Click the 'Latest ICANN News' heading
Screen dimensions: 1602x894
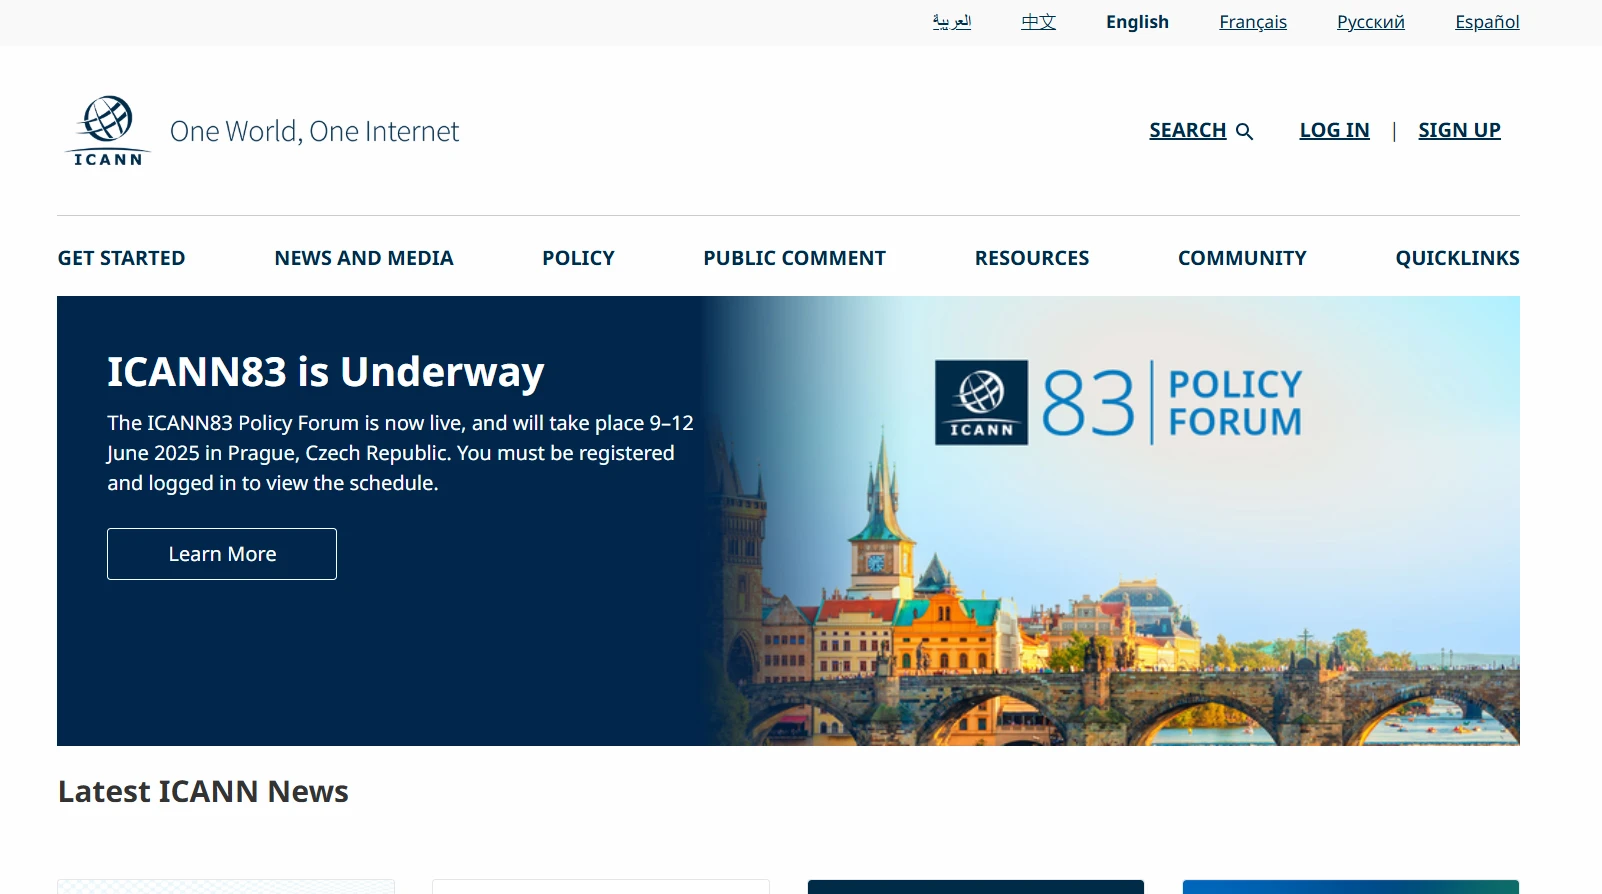coord(203,791)
